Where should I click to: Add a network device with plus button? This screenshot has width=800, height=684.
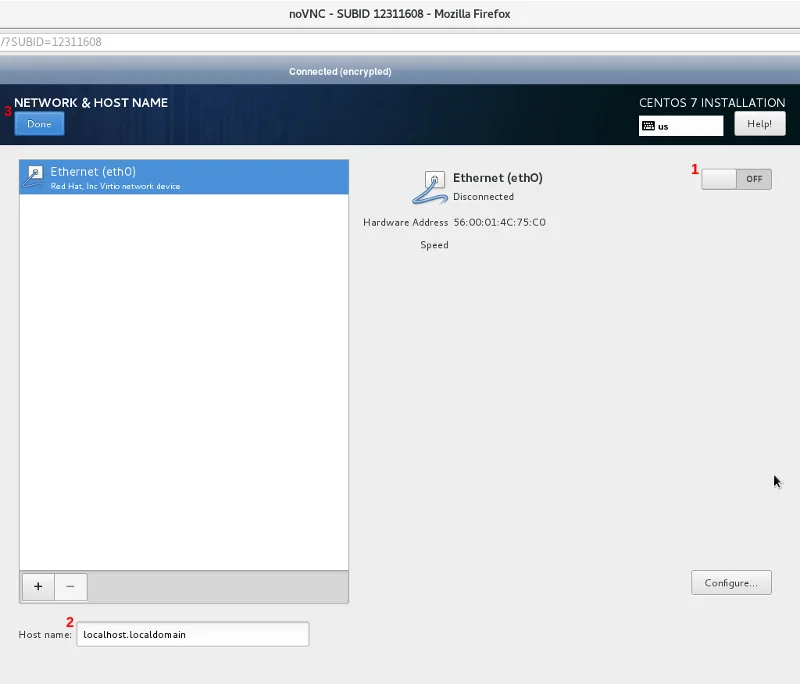point(38,587)
